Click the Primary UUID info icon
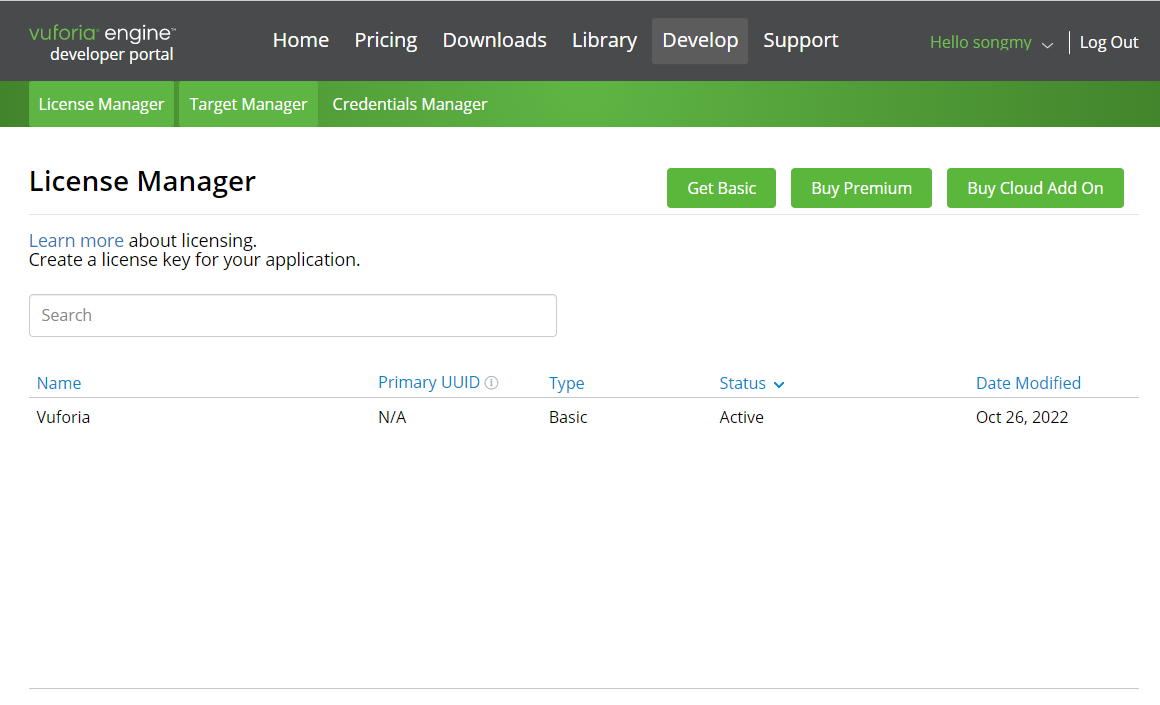This screenshot has height=705, width=1160. tap(491, 382)
